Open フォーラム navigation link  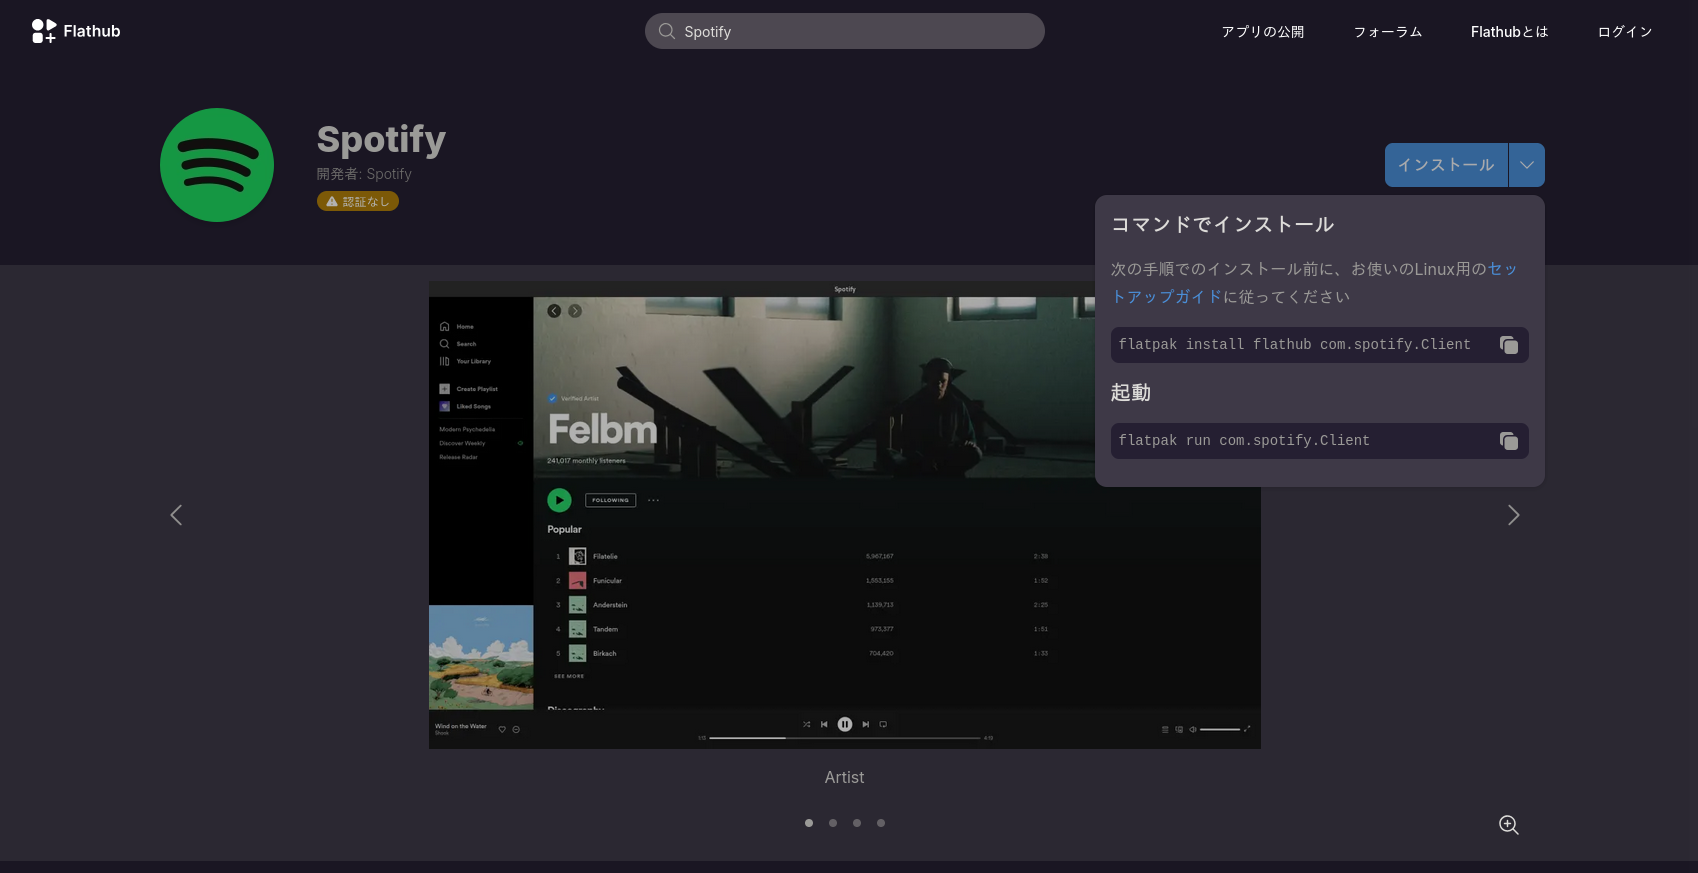point(1388,32)
